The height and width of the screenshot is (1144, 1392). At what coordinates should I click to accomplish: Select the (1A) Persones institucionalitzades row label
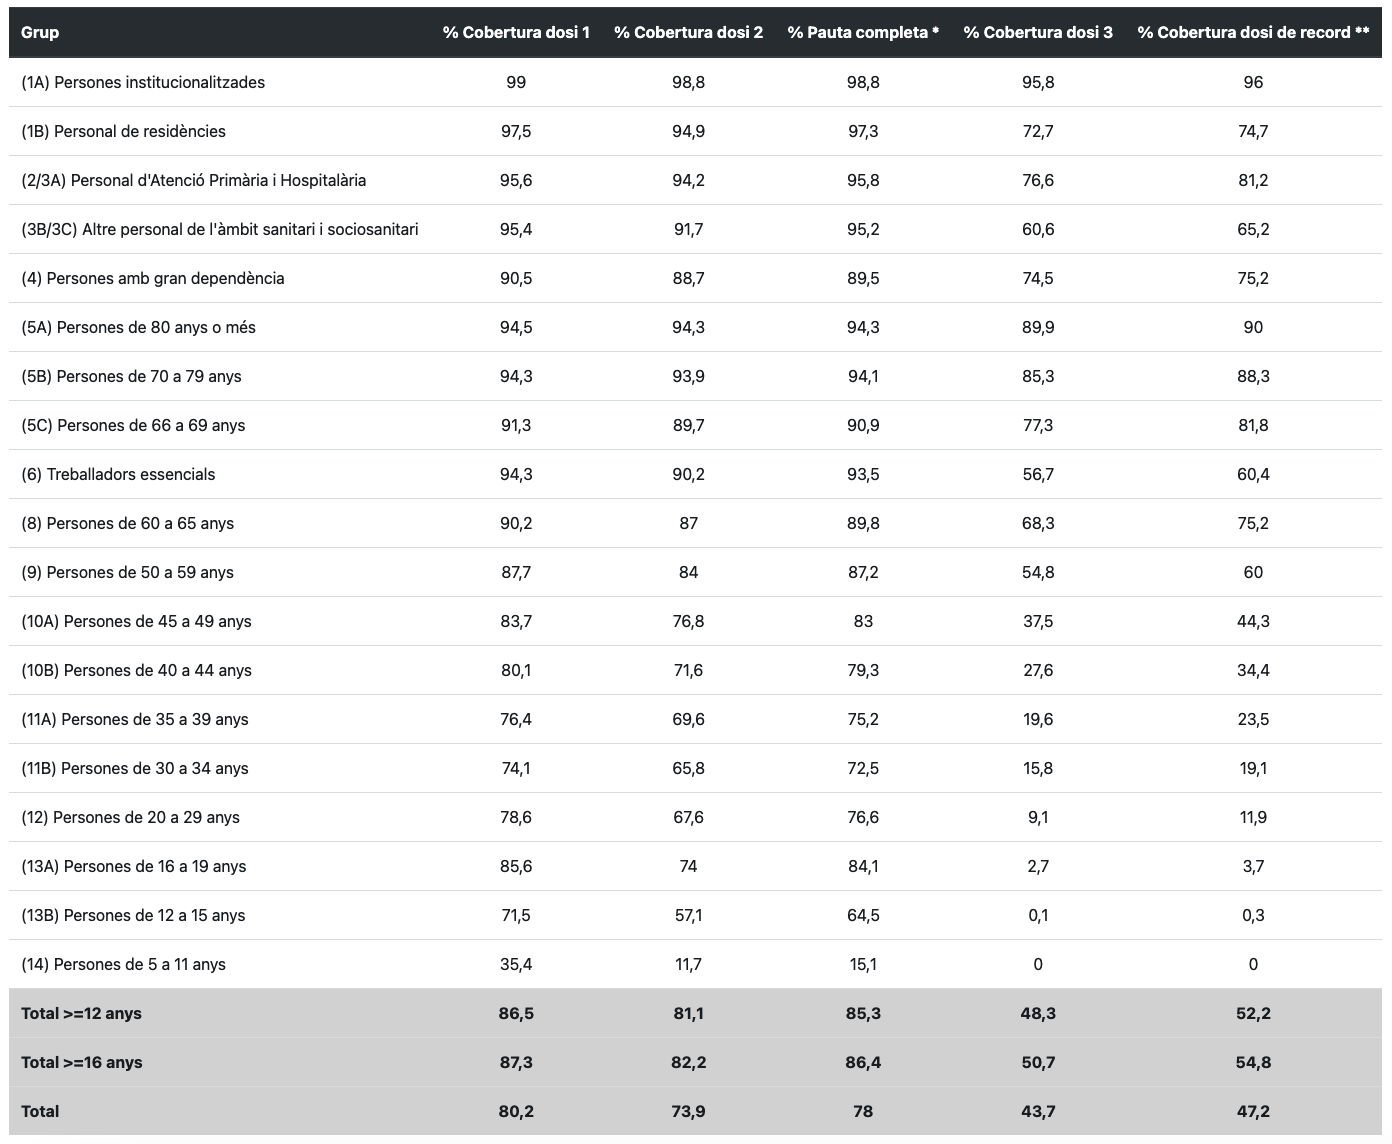143,82
